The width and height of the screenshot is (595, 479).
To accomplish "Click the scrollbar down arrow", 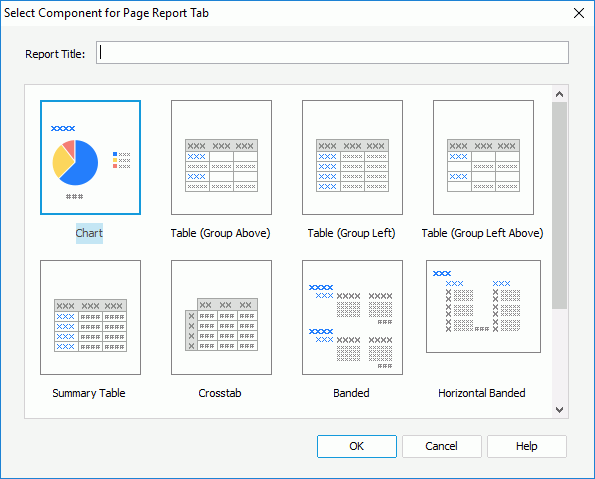I will 559,410.
